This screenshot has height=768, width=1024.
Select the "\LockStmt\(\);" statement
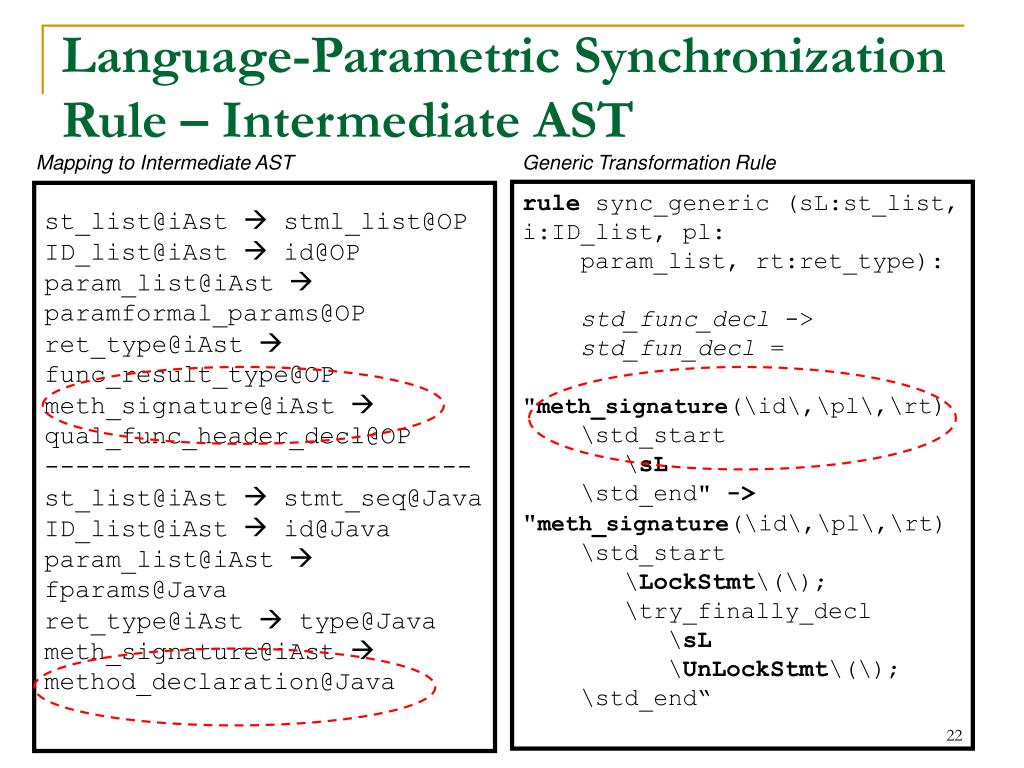coord(726,582)
